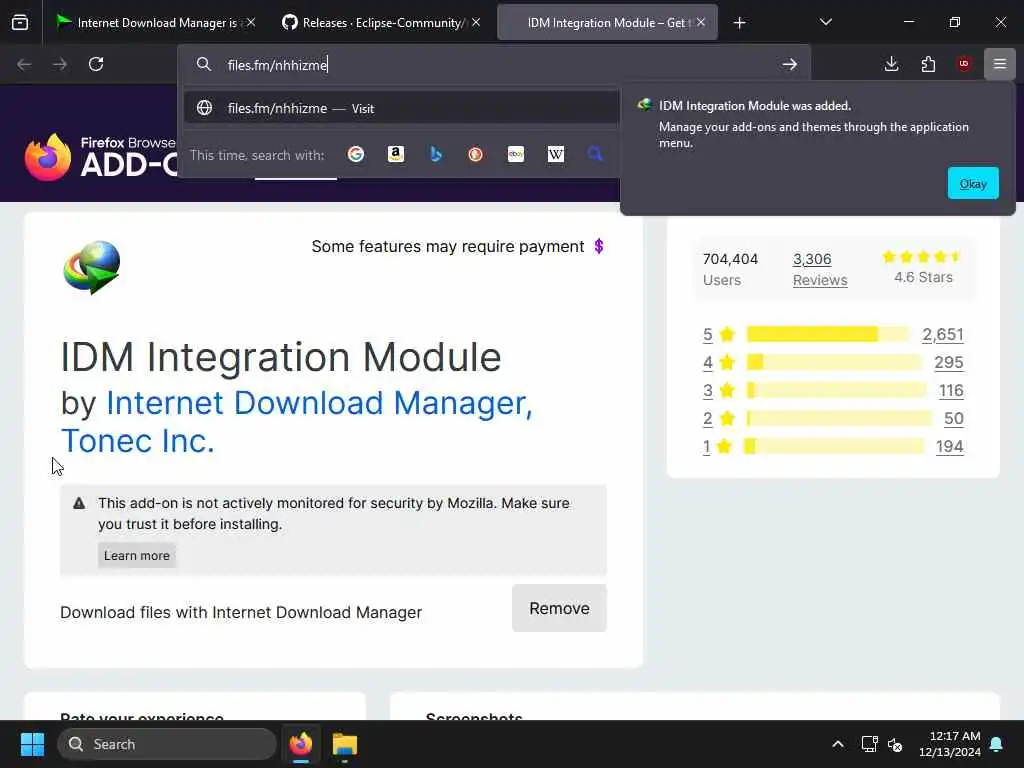Screen dimensions: 1024x768
Task: Click the 5 star rating bar
Action: [x=828, y=334]
